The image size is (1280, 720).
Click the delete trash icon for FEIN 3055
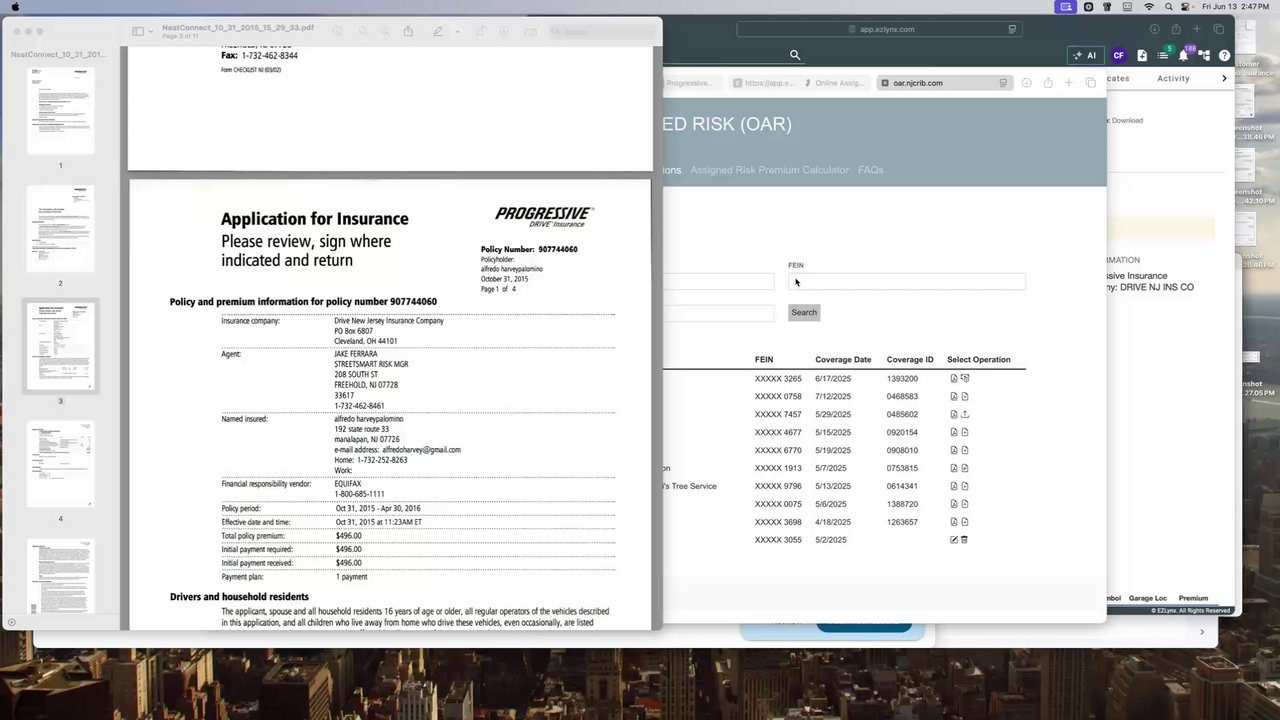click(965, 540)
